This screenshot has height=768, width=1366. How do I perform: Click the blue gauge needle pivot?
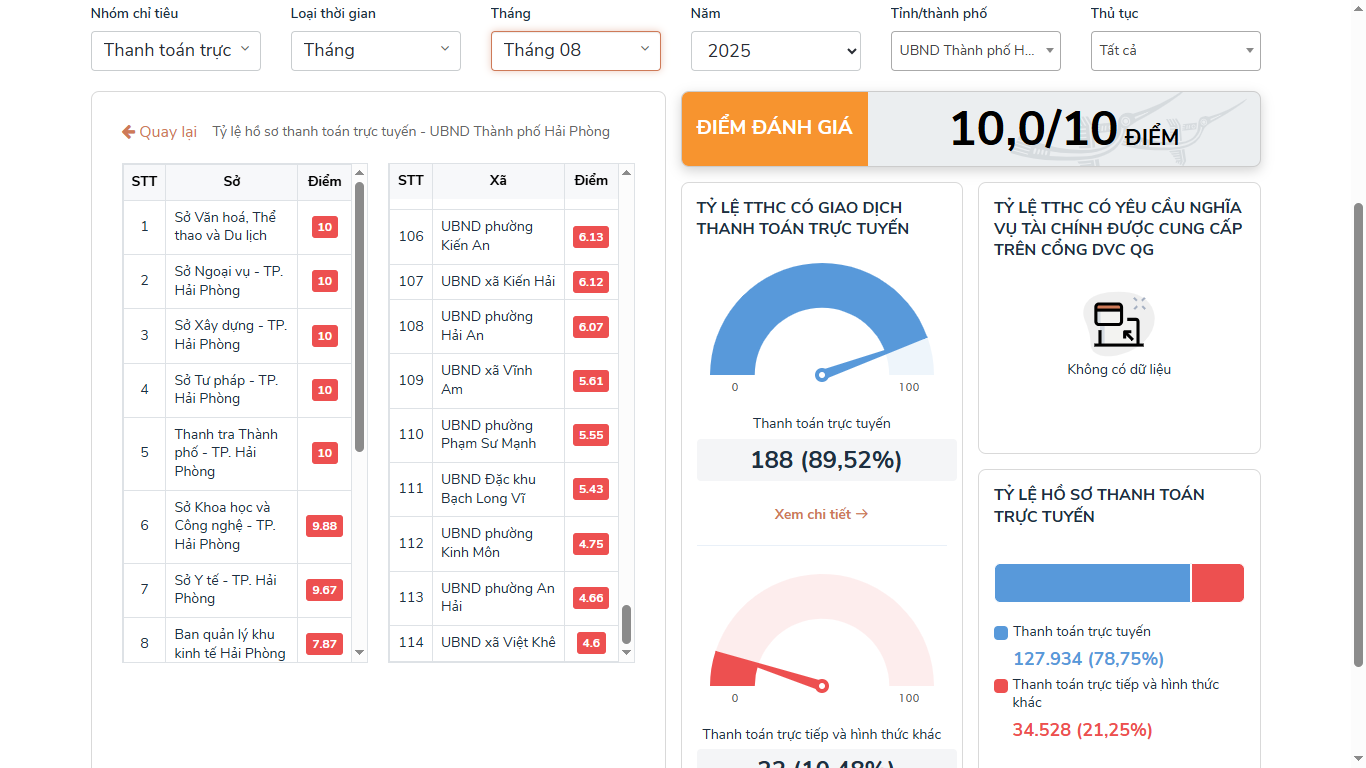(821, 375)
